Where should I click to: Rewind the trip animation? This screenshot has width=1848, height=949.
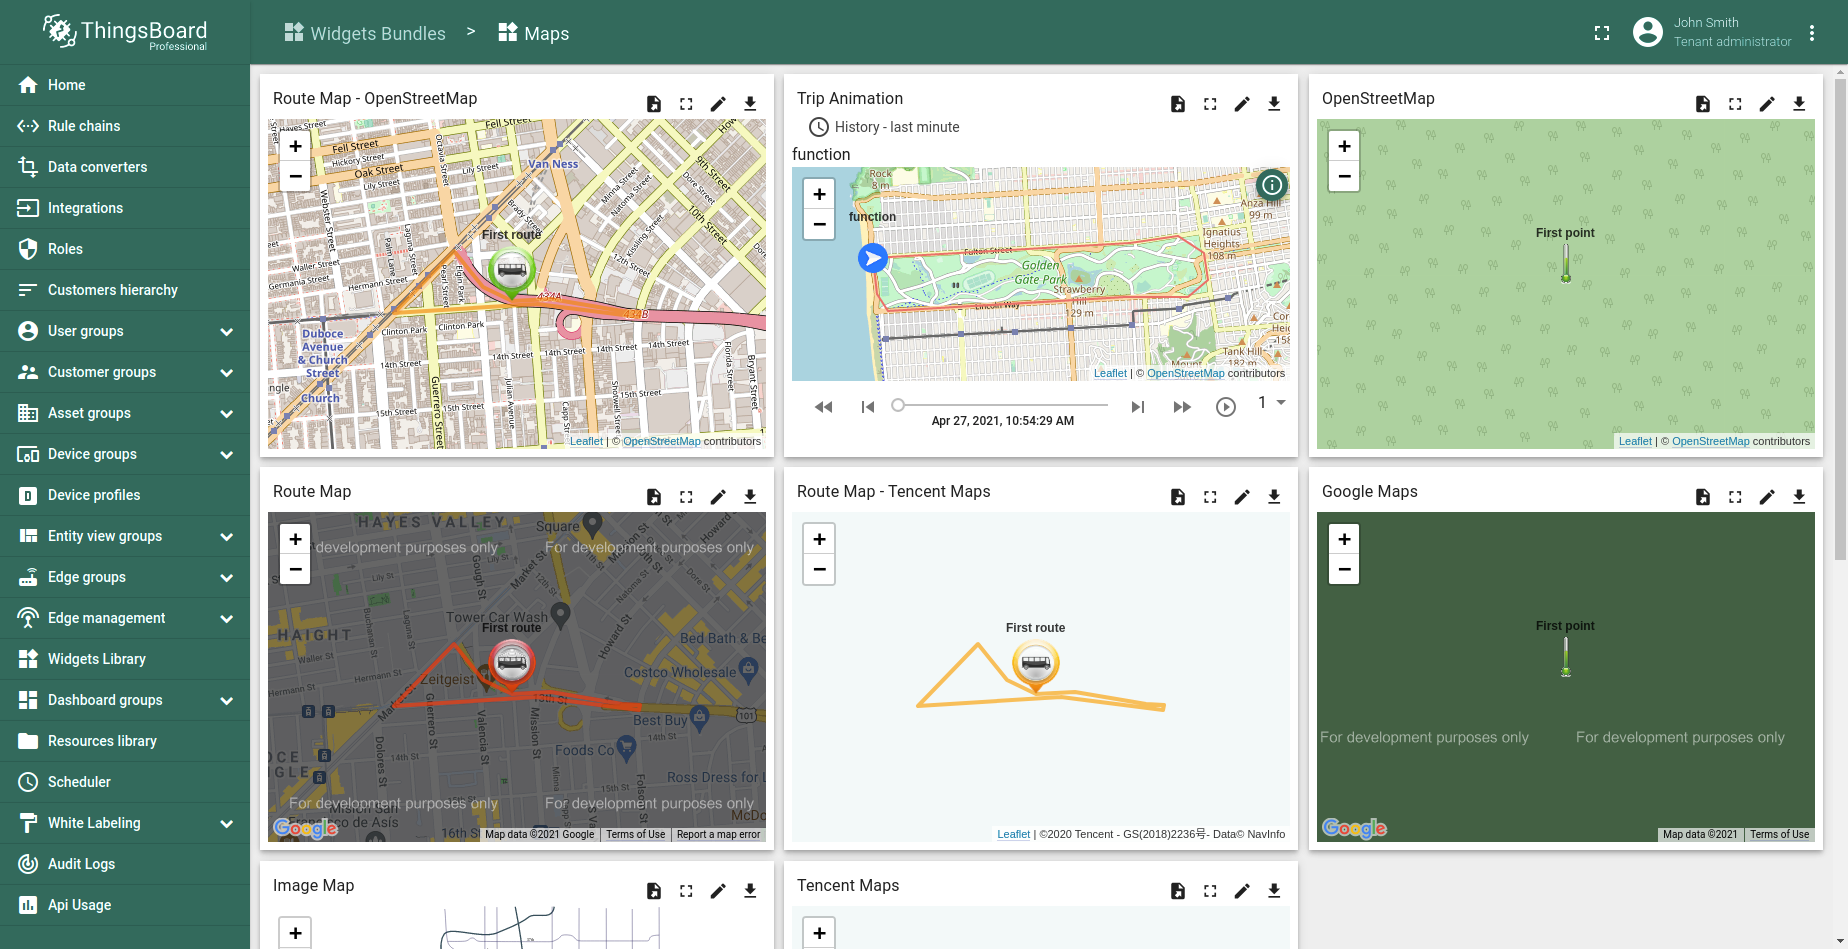[823, 407]
